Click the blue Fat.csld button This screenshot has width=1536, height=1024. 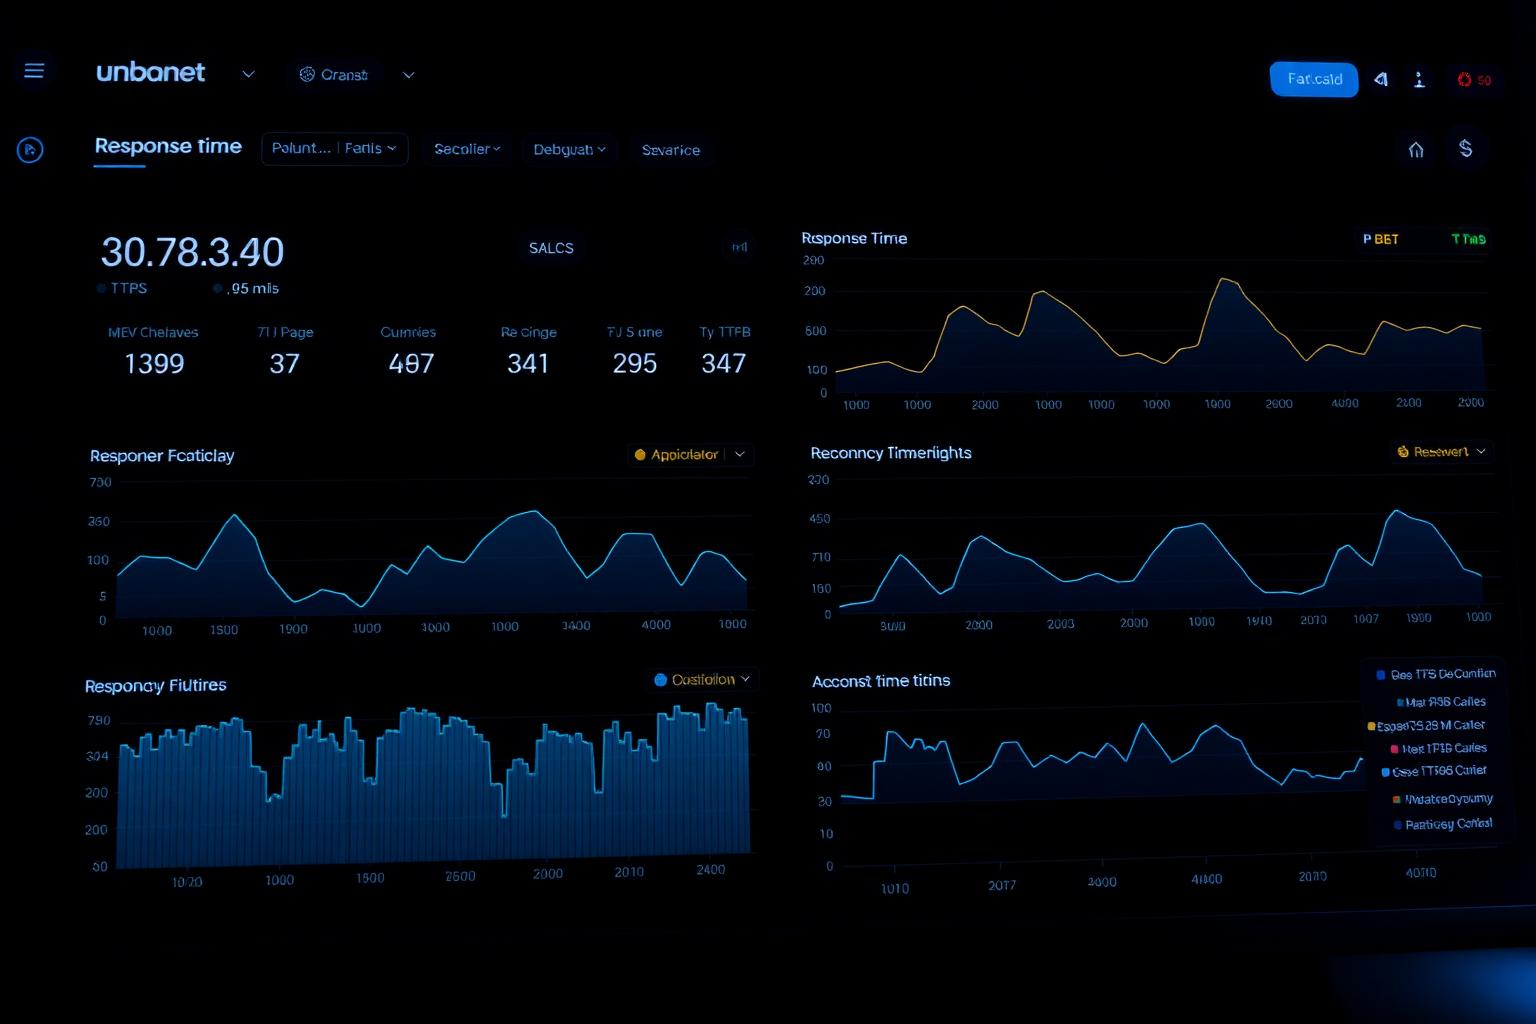click(1314, 79)
